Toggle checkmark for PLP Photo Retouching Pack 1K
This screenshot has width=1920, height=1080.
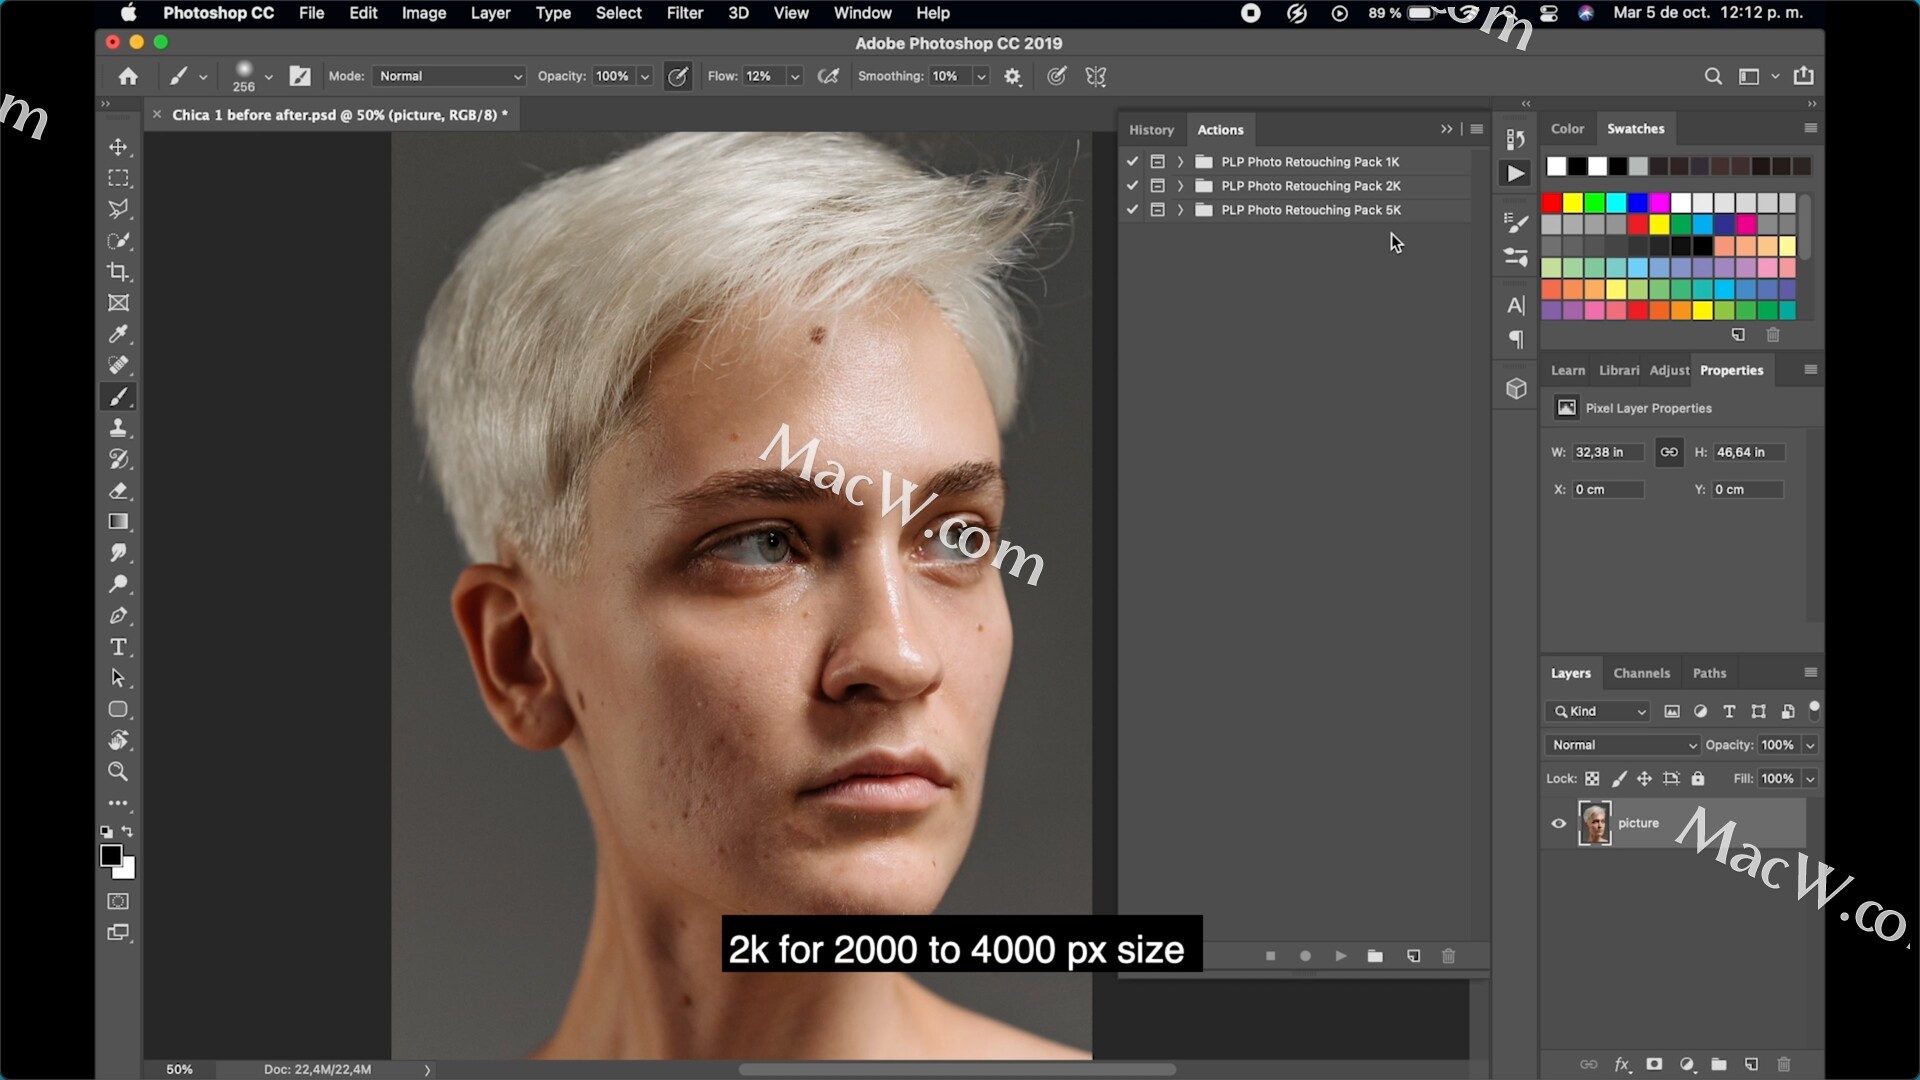[x=1132, y=162]
